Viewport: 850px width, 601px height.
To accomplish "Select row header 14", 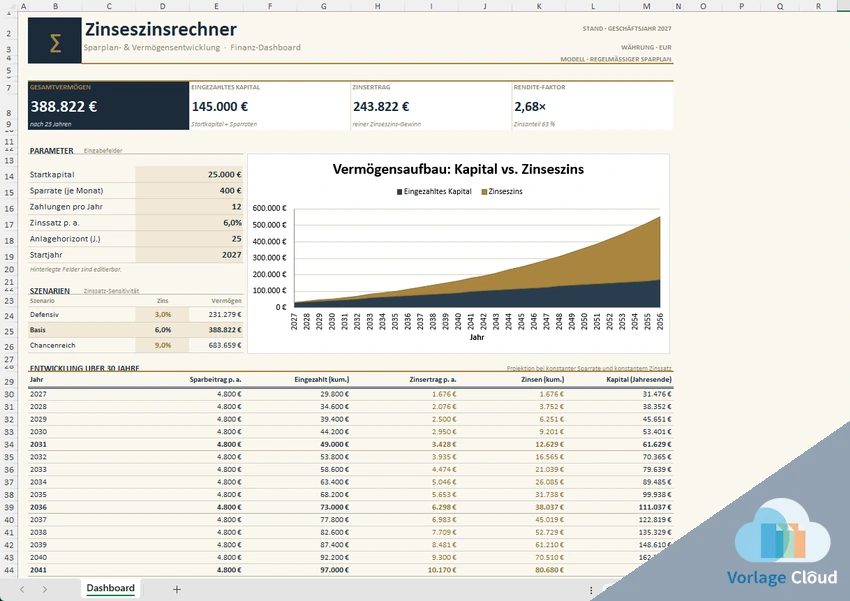I will pyautogui.click(x=9, y=176).
